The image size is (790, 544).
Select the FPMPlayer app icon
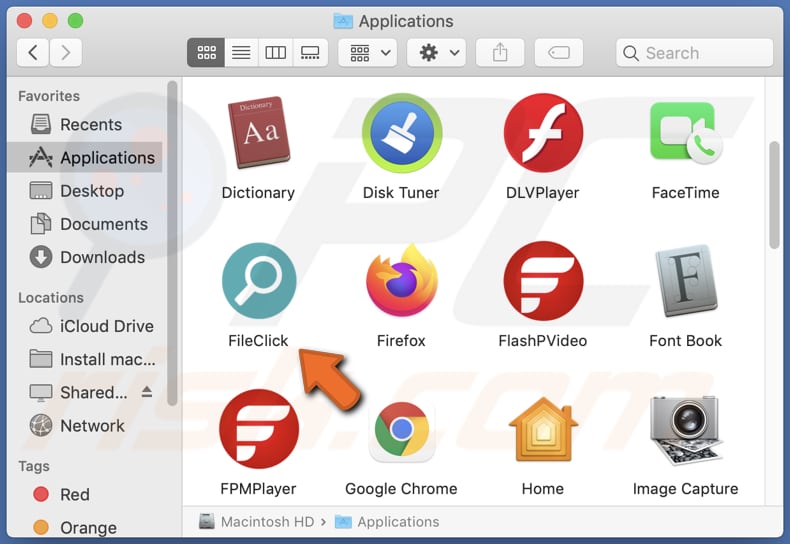pyautogui.click(x=259, y=429)
